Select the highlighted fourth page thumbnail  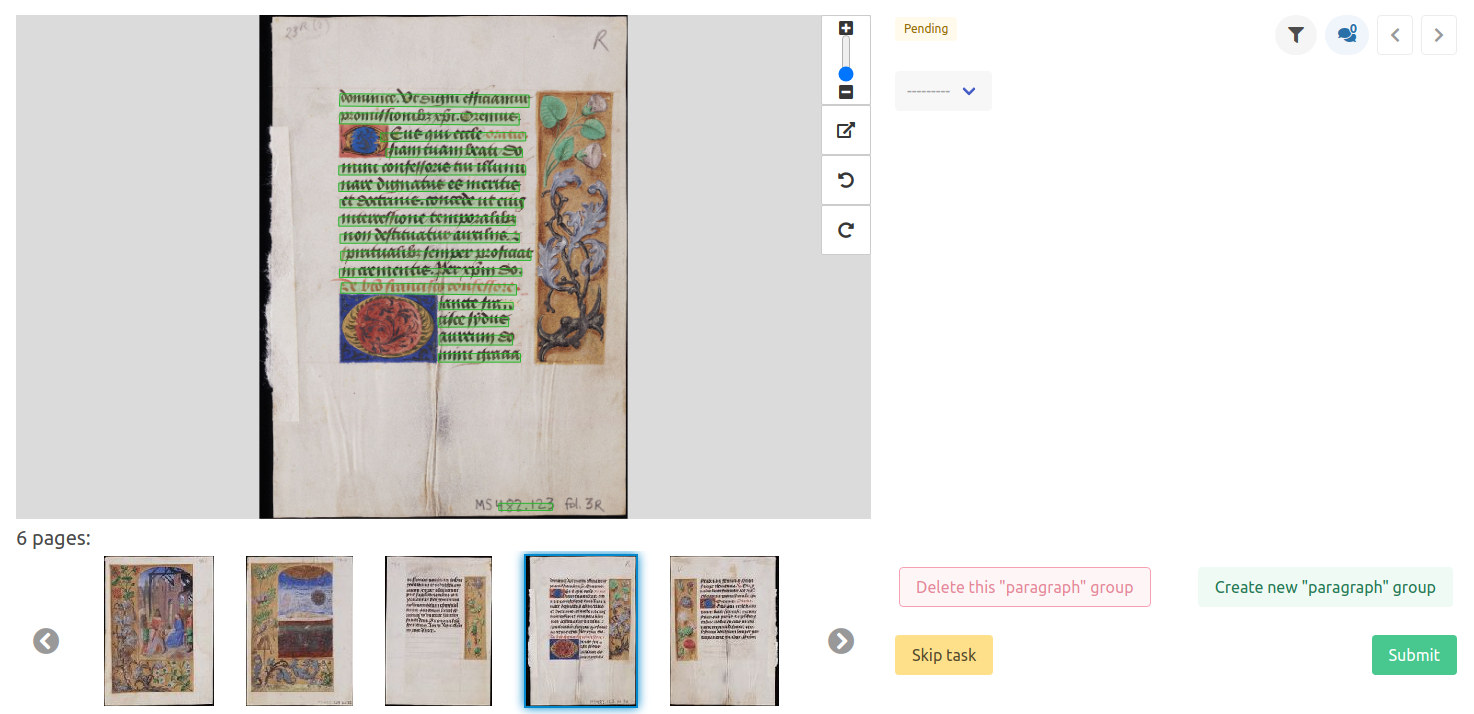click(x=581, y=631)
